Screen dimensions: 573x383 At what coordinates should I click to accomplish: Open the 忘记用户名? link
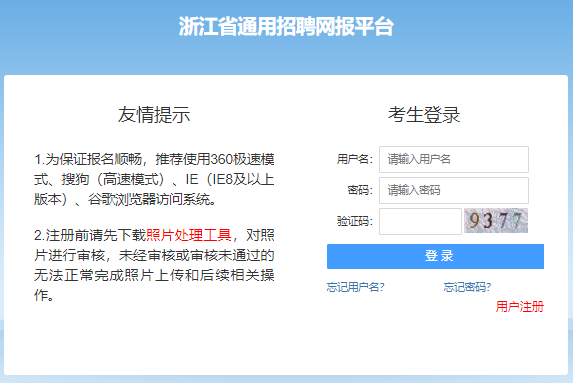click(x=355, y=287)
